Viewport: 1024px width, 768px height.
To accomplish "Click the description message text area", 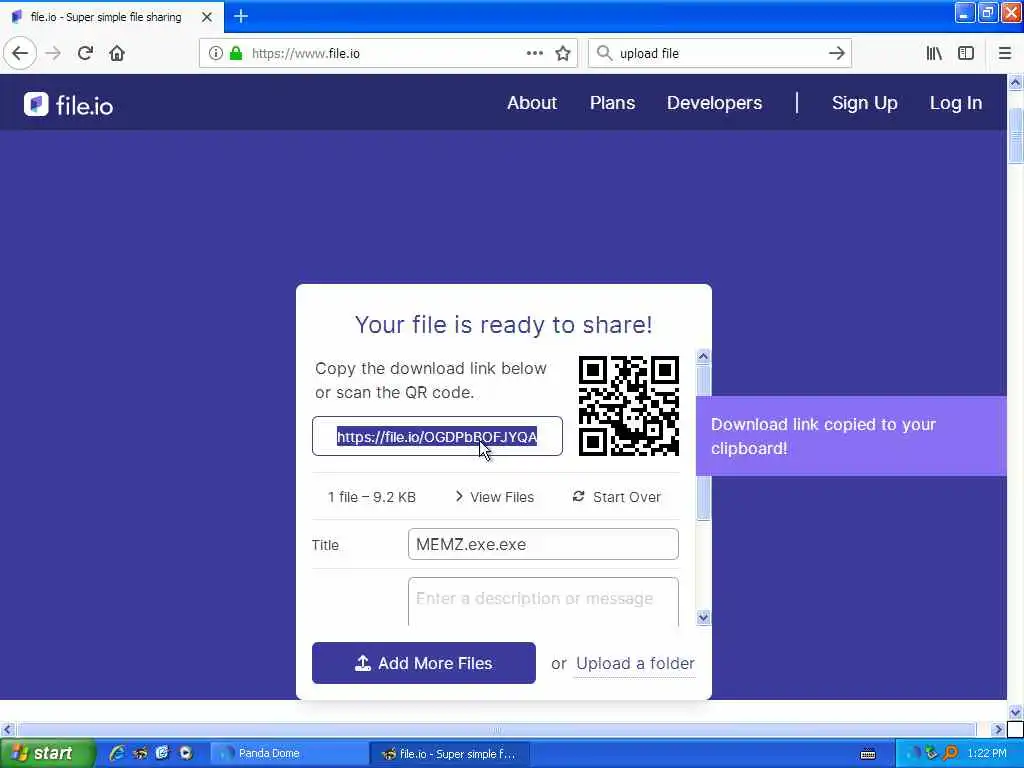I will click(x=543, y=601).
